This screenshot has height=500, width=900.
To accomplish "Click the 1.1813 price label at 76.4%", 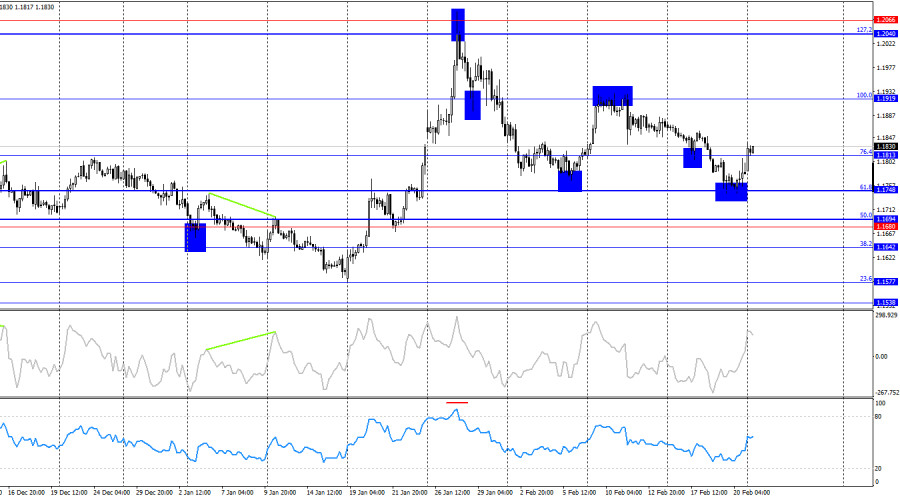I will tap(884, 156).
